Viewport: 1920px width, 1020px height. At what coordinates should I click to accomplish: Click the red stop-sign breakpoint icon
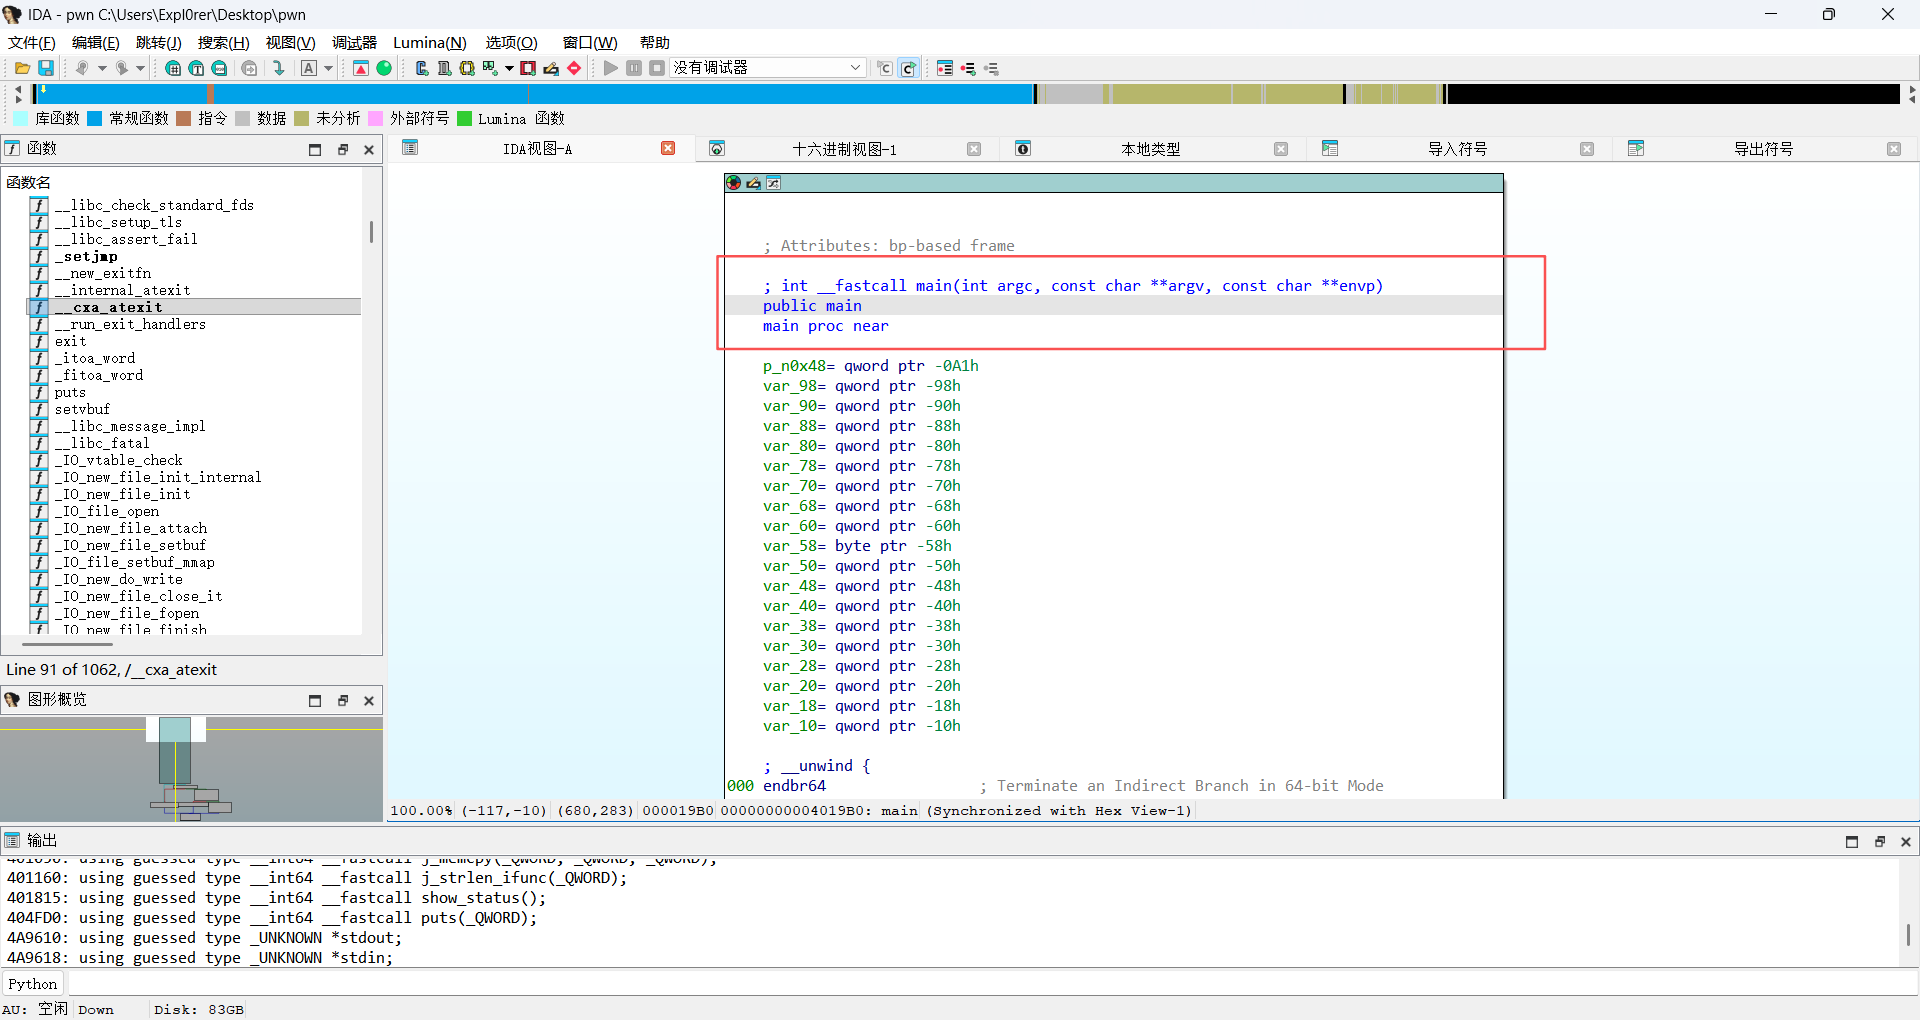[x=574, y=68]
